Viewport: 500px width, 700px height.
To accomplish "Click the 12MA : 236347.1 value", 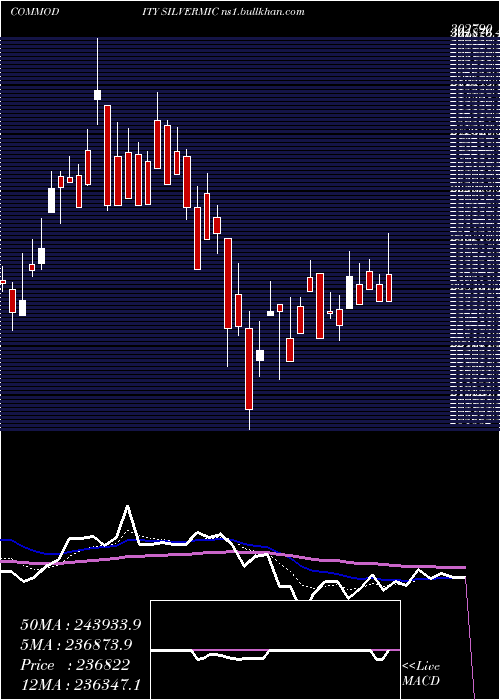I will [x=81, y=685].
